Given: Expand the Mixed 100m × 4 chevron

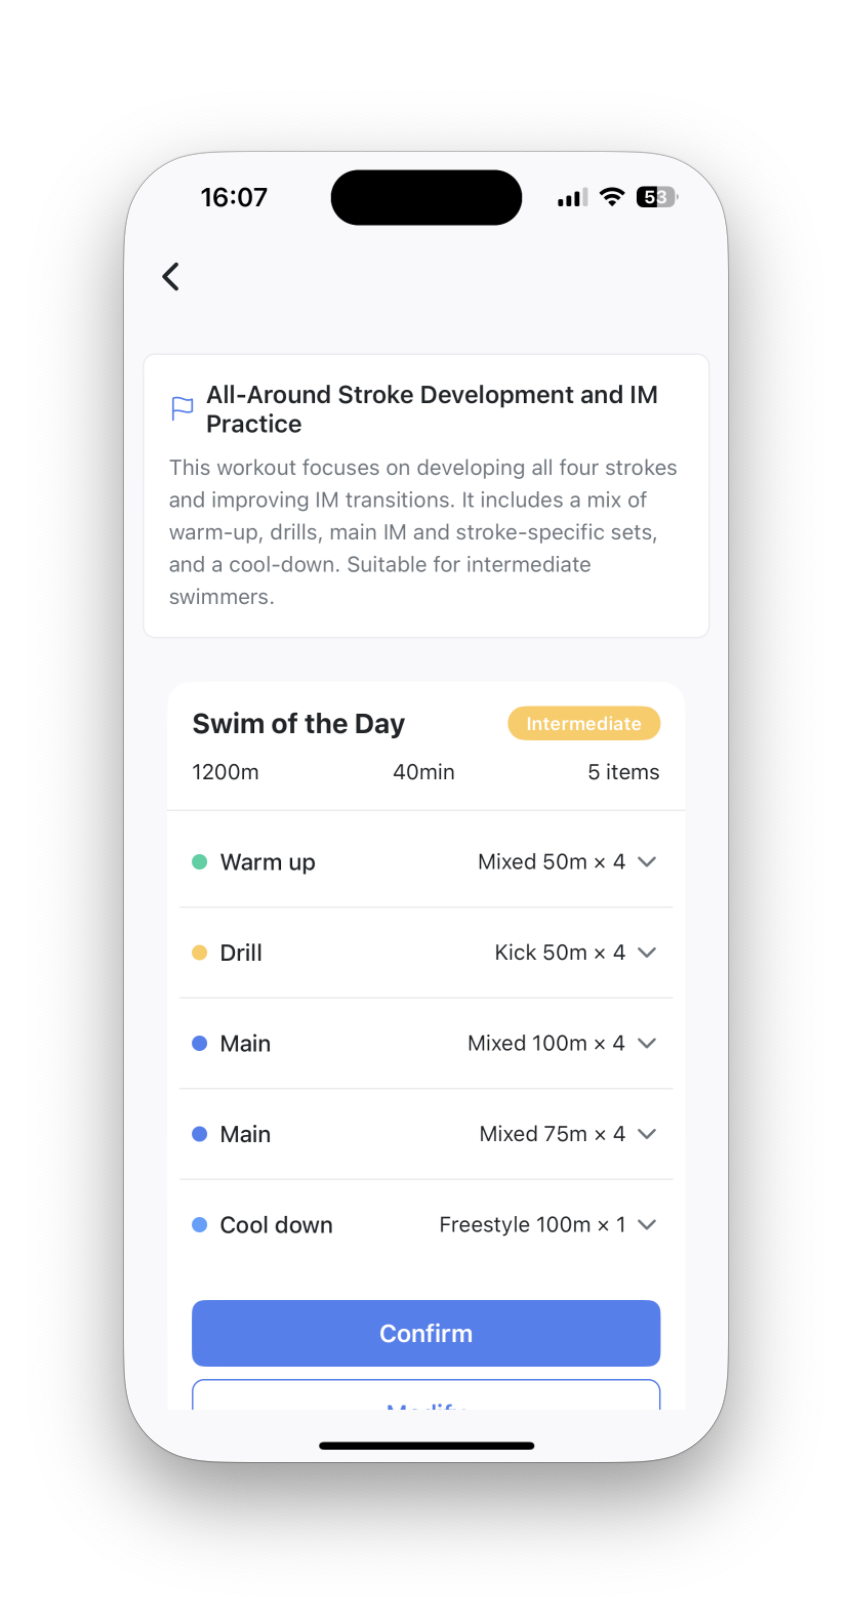Looking at the screenshot, I should pyautogui.click(x=647, y=1043).
